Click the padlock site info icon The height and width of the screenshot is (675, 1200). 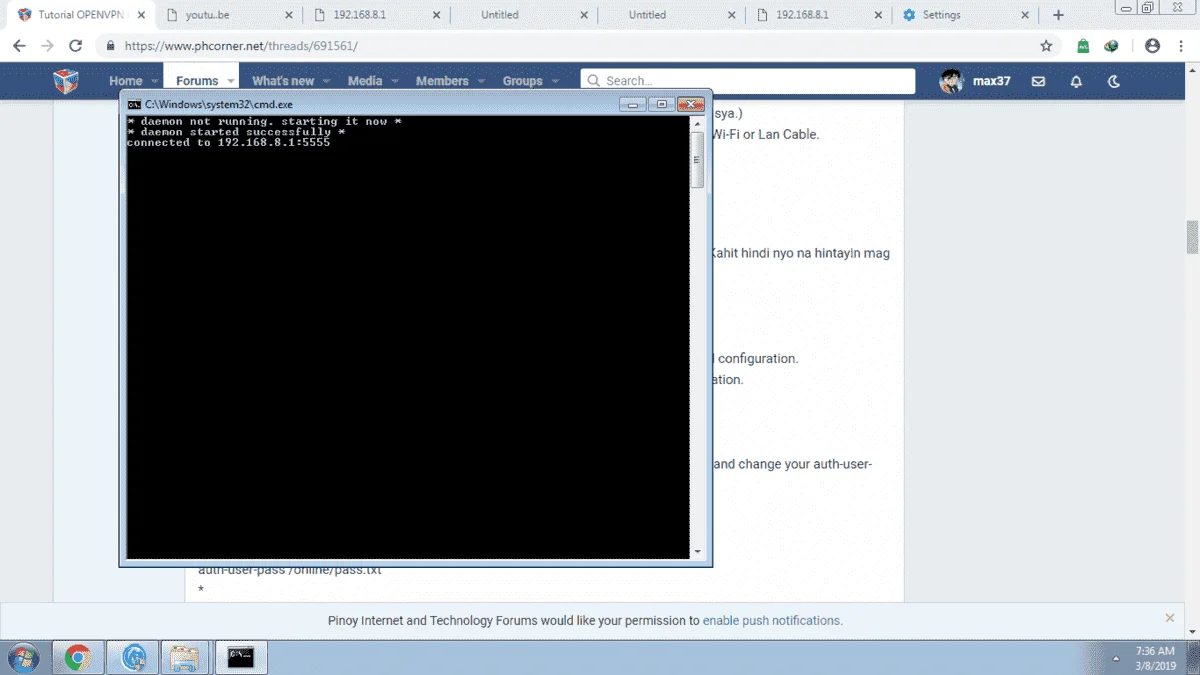pos(110,46)
